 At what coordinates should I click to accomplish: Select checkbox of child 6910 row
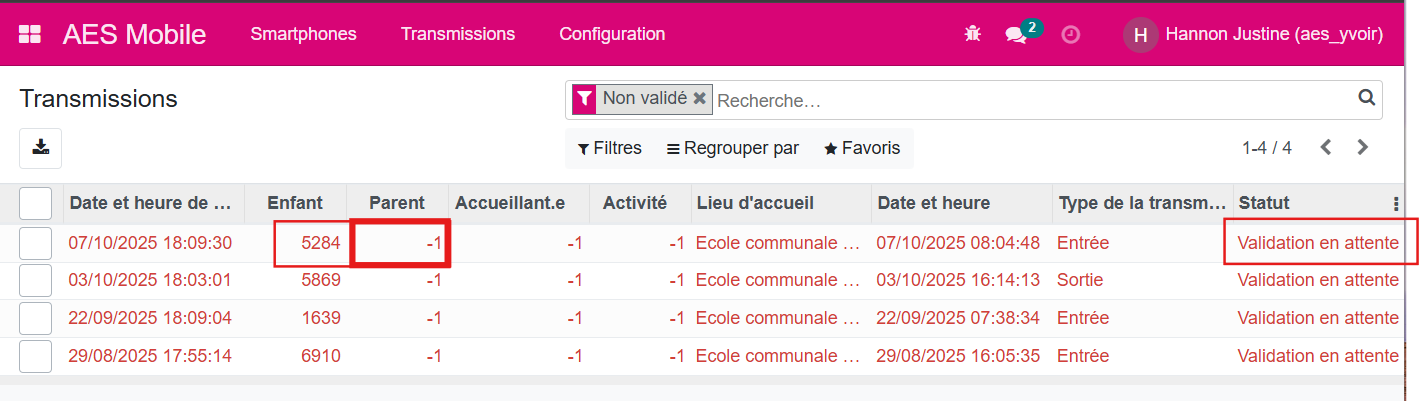click(x=36, y=356)
